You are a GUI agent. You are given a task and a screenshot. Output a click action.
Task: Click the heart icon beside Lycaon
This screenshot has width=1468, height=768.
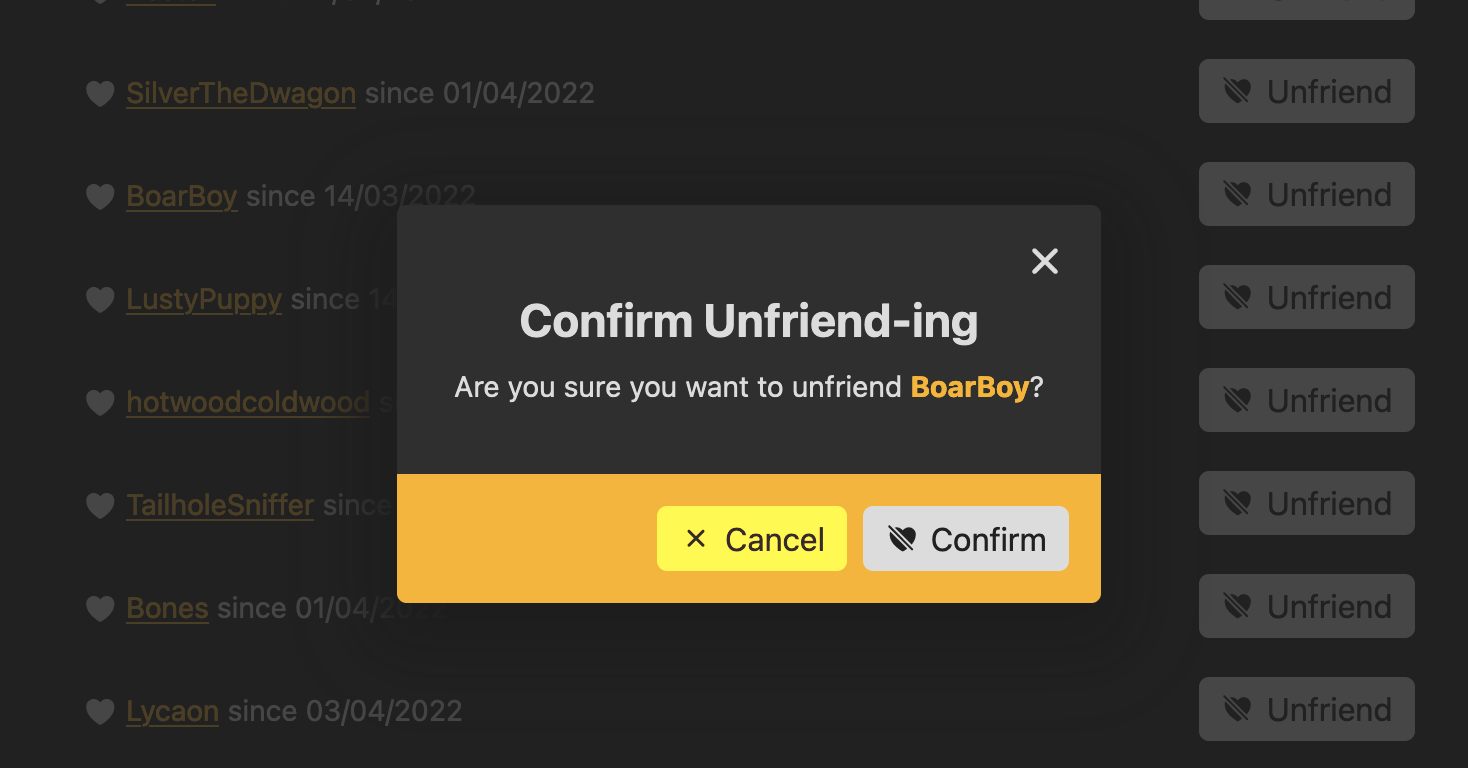tap(100, 711)
